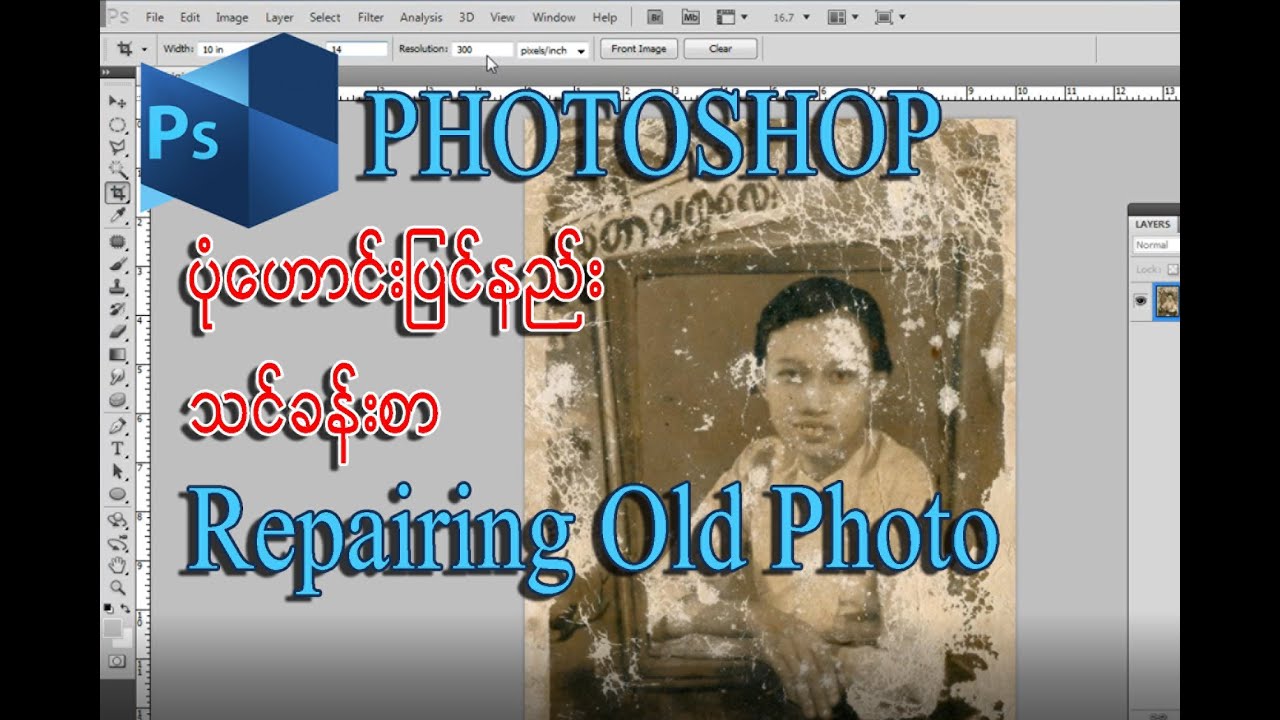Screen dimensions: 1280x720
Task: Select the Quick Selection tool
Action: tap(118, 169)
